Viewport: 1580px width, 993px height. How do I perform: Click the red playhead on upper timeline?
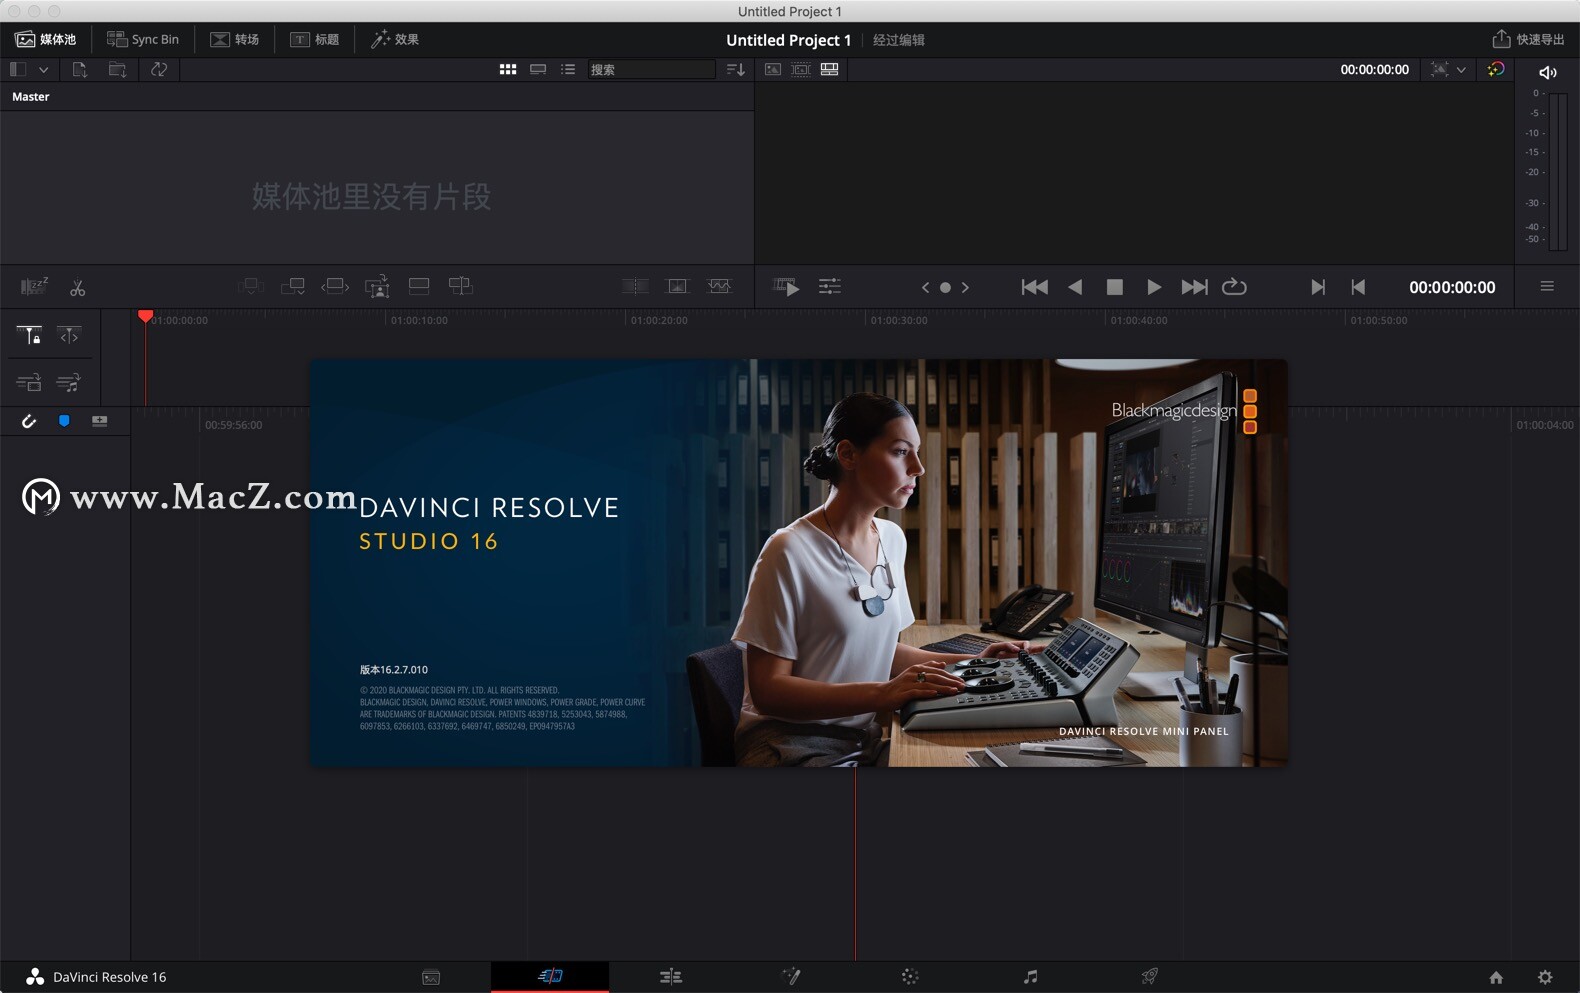point(145,317)
